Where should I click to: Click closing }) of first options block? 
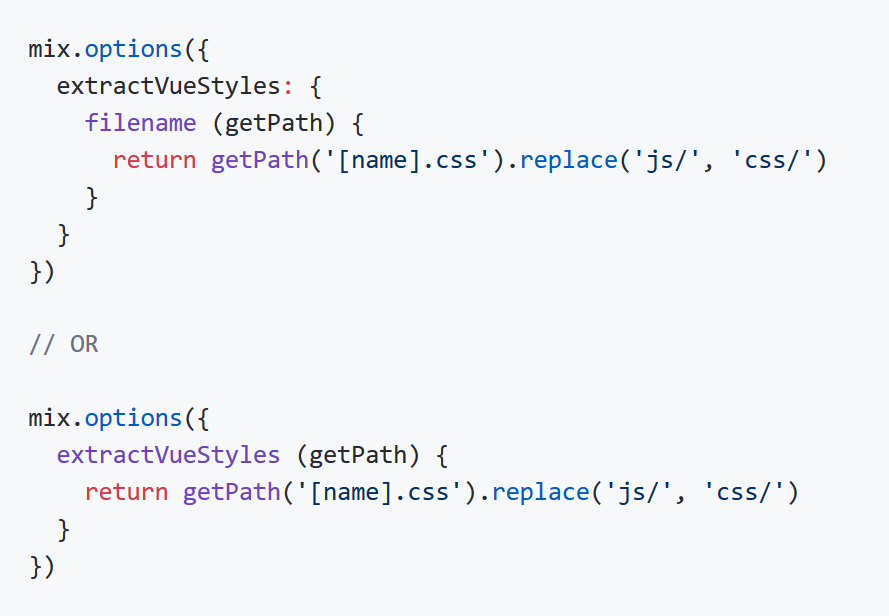(x=41, y=272)
